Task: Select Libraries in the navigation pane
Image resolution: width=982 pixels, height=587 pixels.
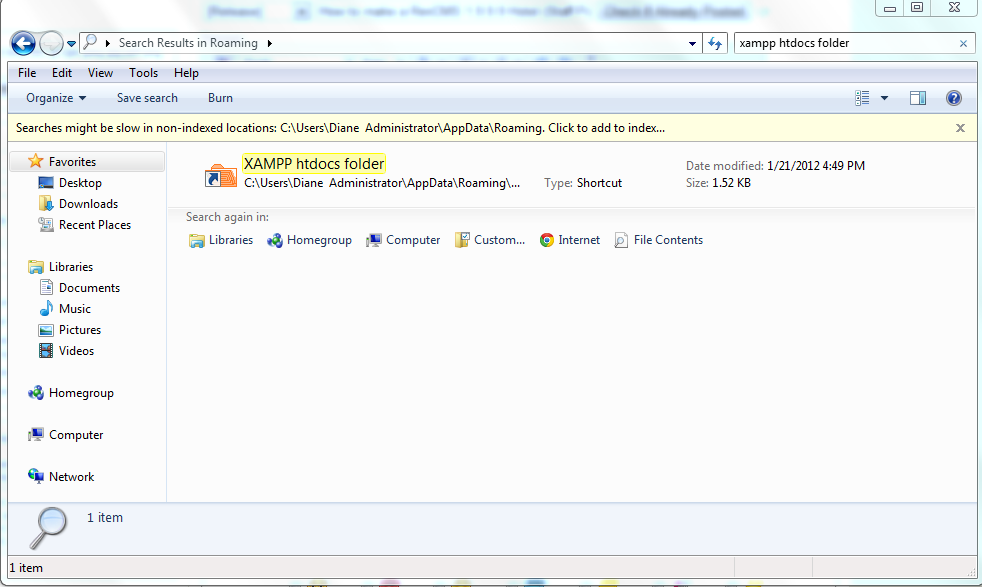Action: click(71, 267)
